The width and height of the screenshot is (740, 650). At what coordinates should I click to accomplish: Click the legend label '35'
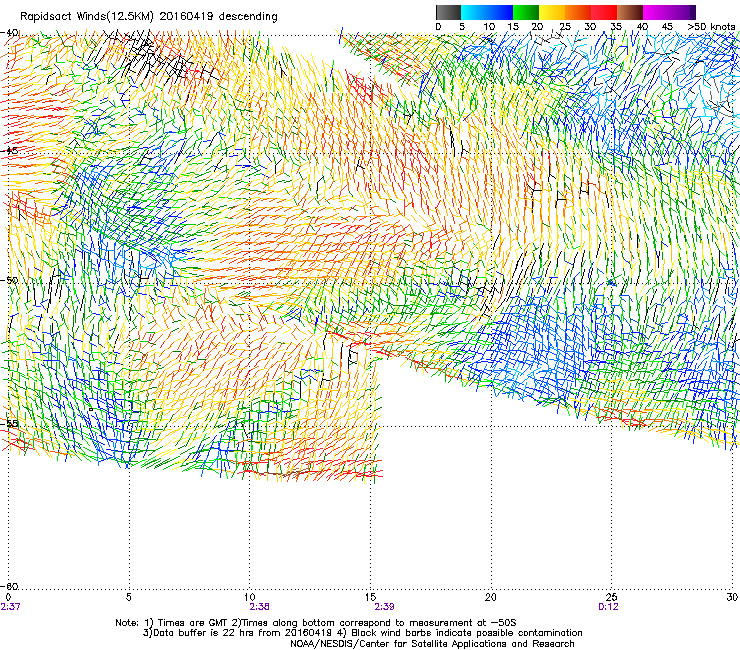pyautogui.click(x=616, y=27)
